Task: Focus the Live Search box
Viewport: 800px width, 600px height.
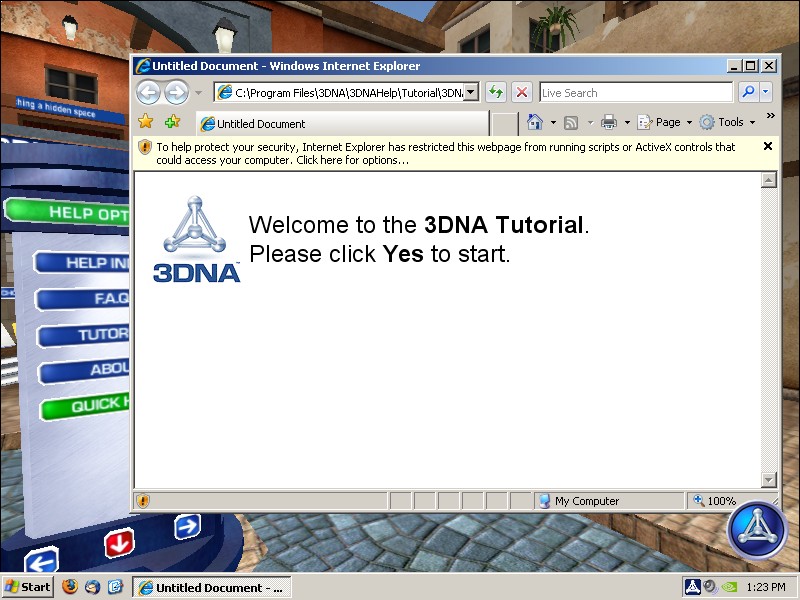Action: [x=636, y=93]
